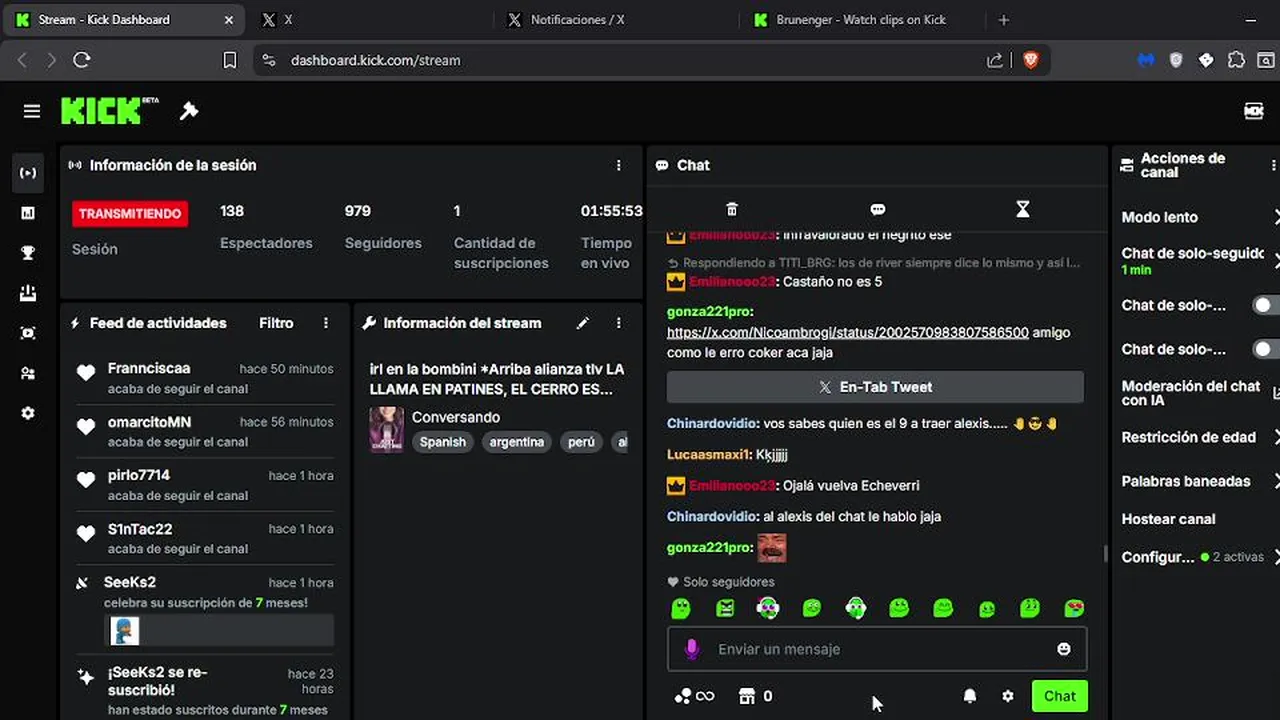Click the Conversando category thumbnail
This screenshot has height=720, width=1280.
click(387, 429)
